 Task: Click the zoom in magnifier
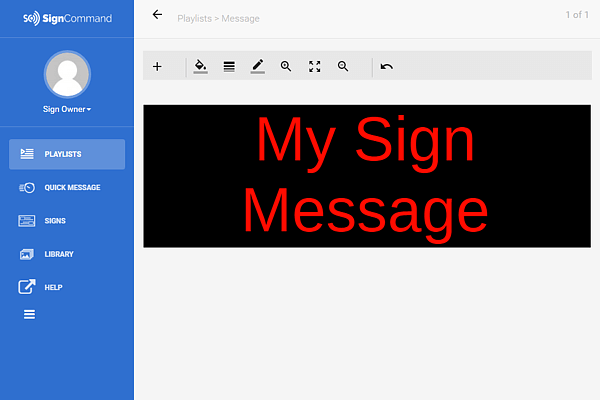point(286,66)
